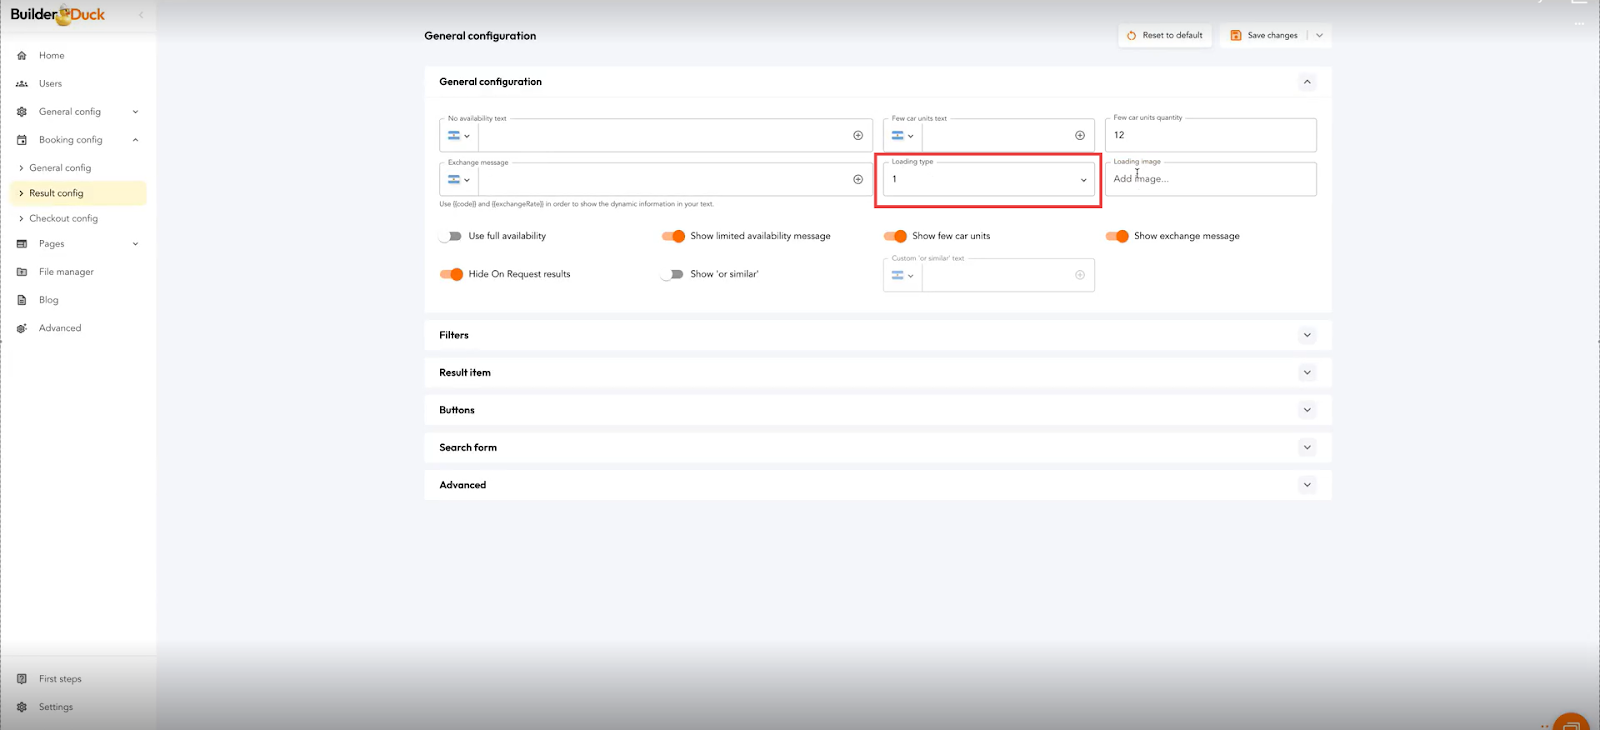Expand the Search form section
Image resolution: width=1600 pixels, height=730 pixels.
tap(1307, 448)
